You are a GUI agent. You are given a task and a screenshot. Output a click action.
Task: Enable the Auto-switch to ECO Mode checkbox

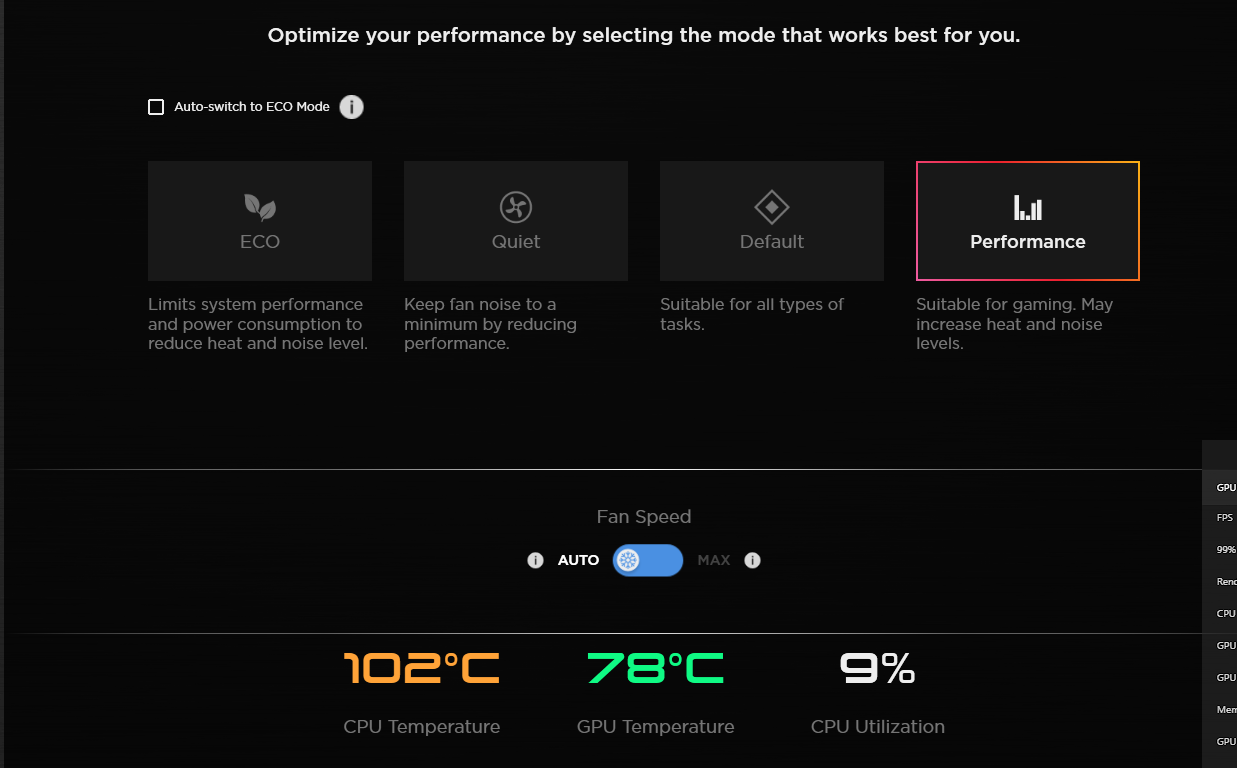pyautogui.click(x=156, y=107)
